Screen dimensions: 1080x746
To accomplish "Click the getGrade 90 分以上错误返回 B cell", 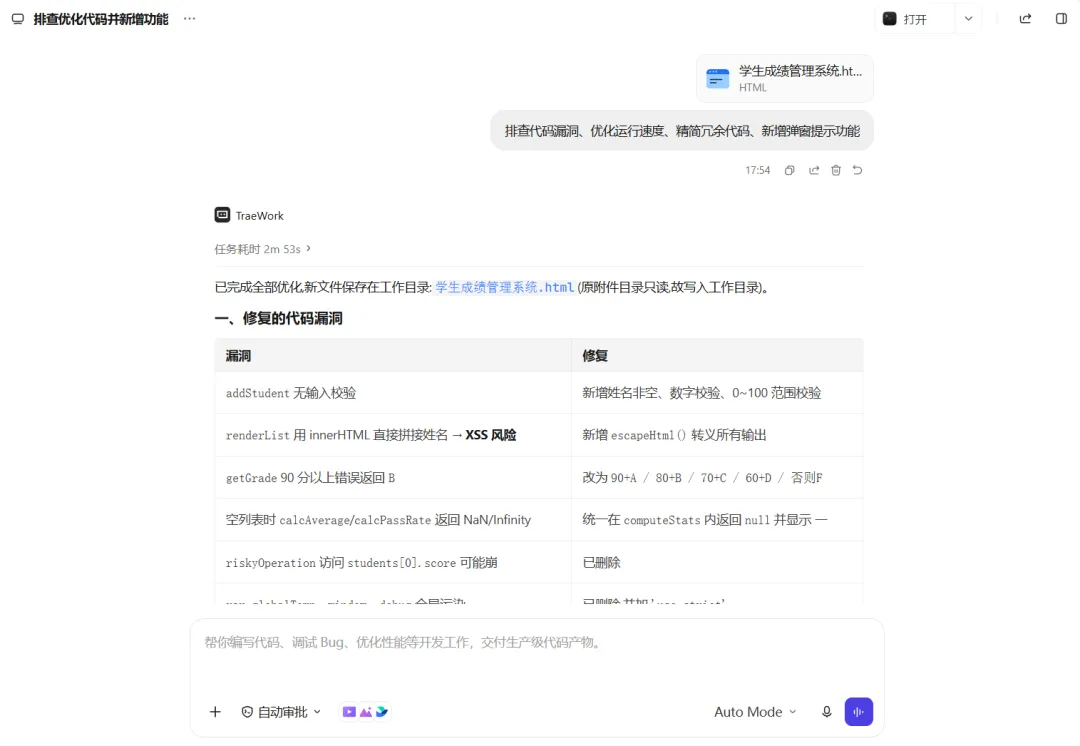I will click(x=393, y=477).
